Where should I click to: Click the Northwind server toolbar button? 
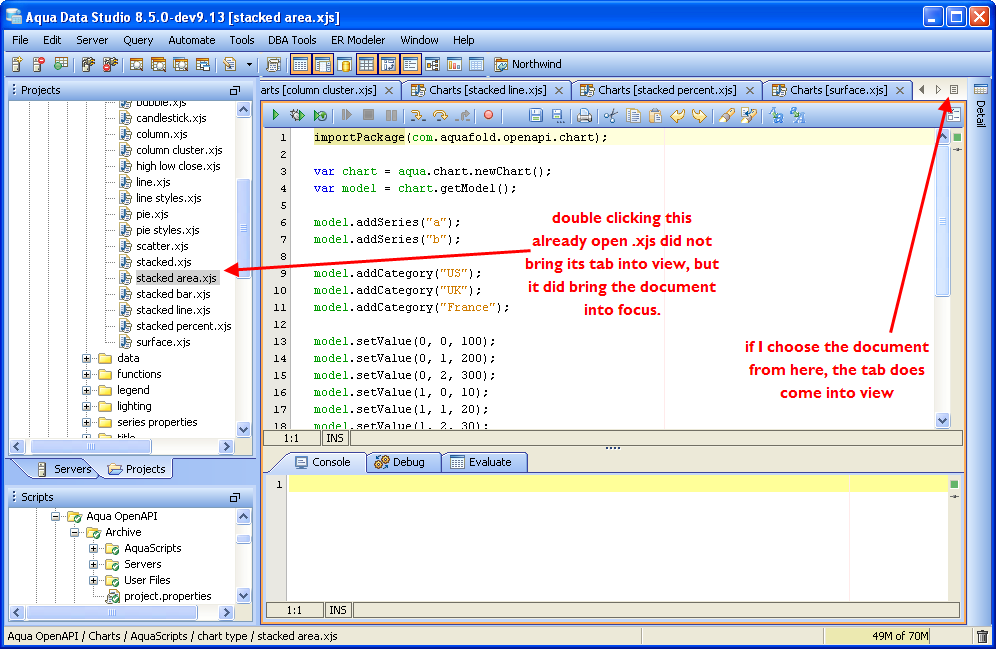[x=528, y=64]
